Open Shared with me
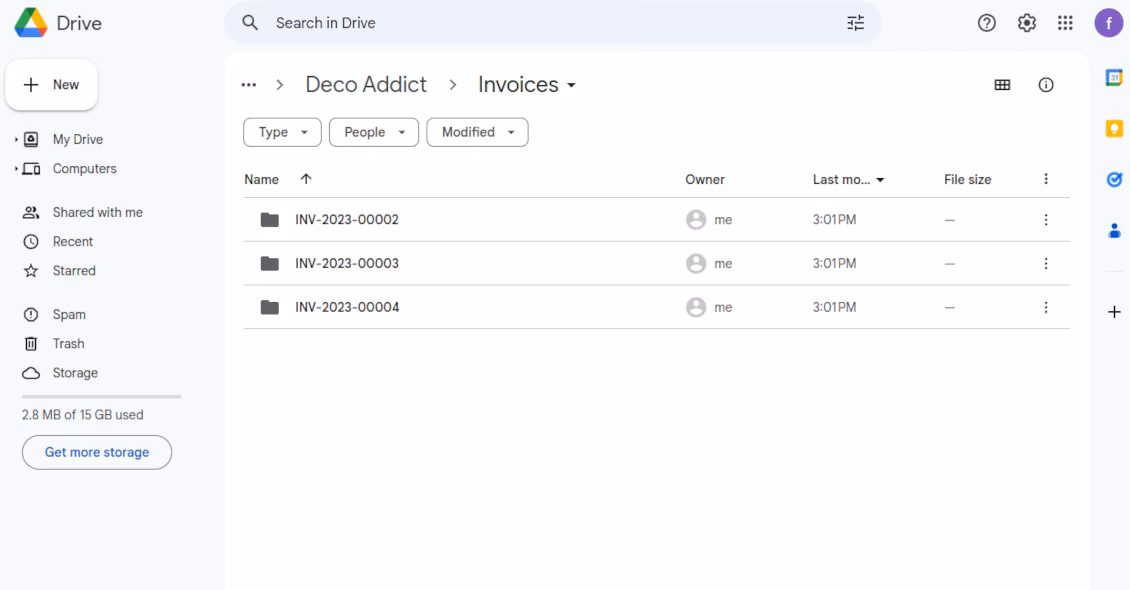The width and height of the screenshot is (1130, 590). pos(97,213)
